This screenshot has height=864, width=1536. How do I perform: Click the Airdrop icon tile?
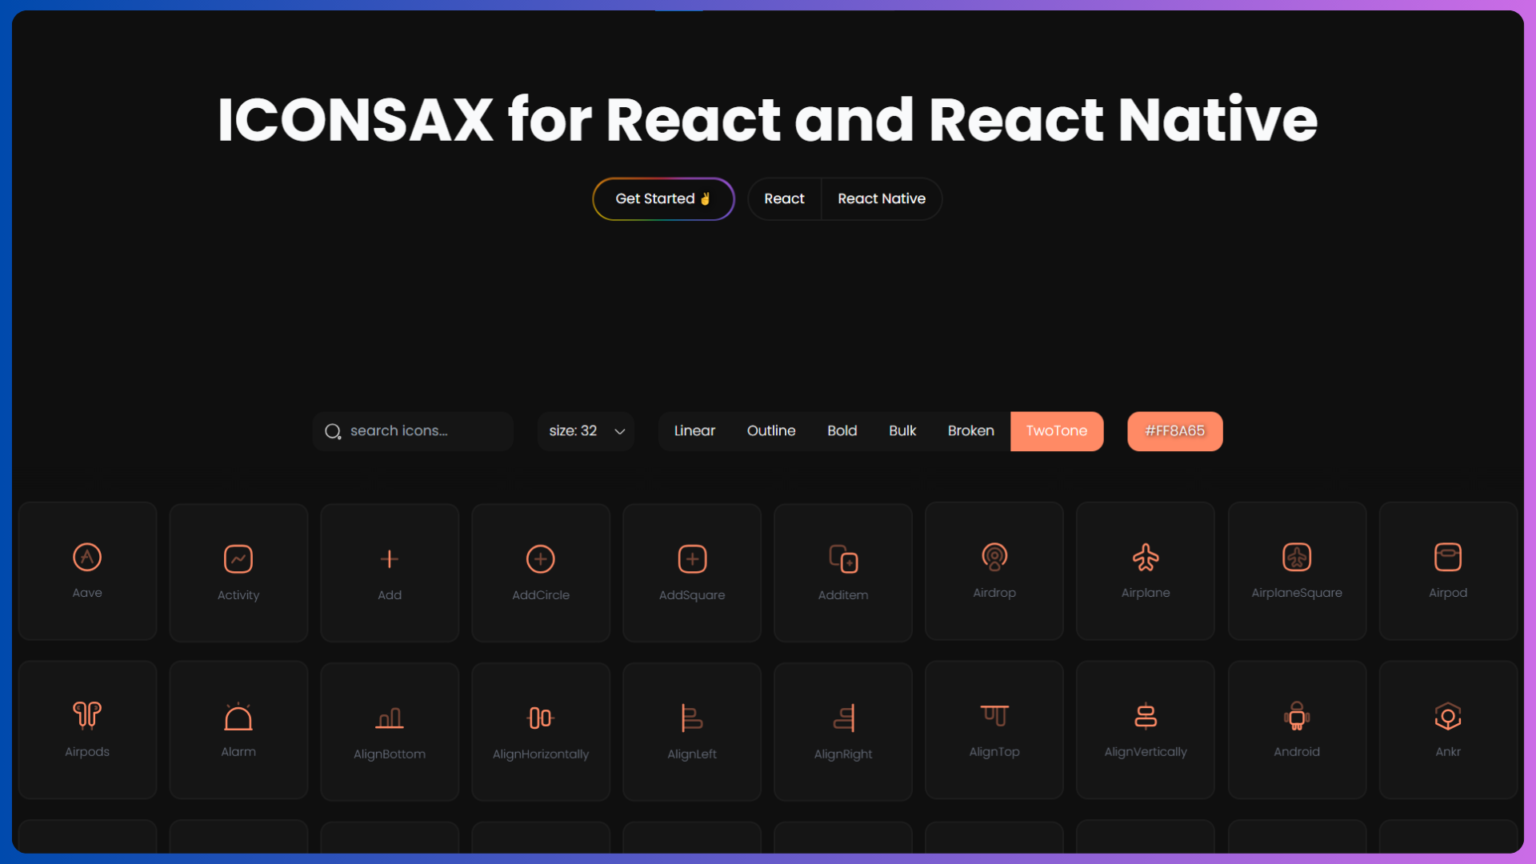(994, 571)
